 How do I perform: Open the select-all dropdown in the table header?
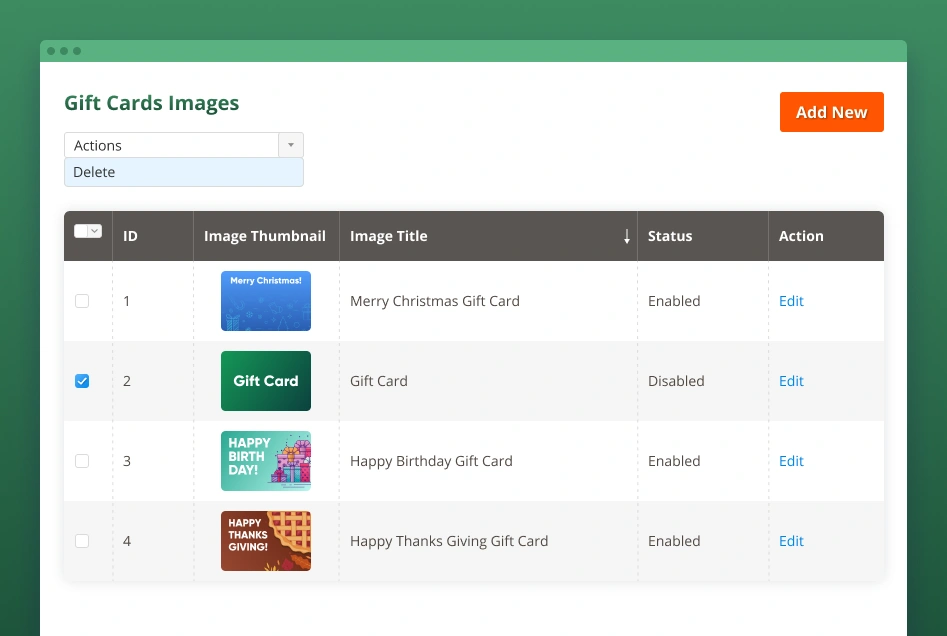[x=88, y=230]
